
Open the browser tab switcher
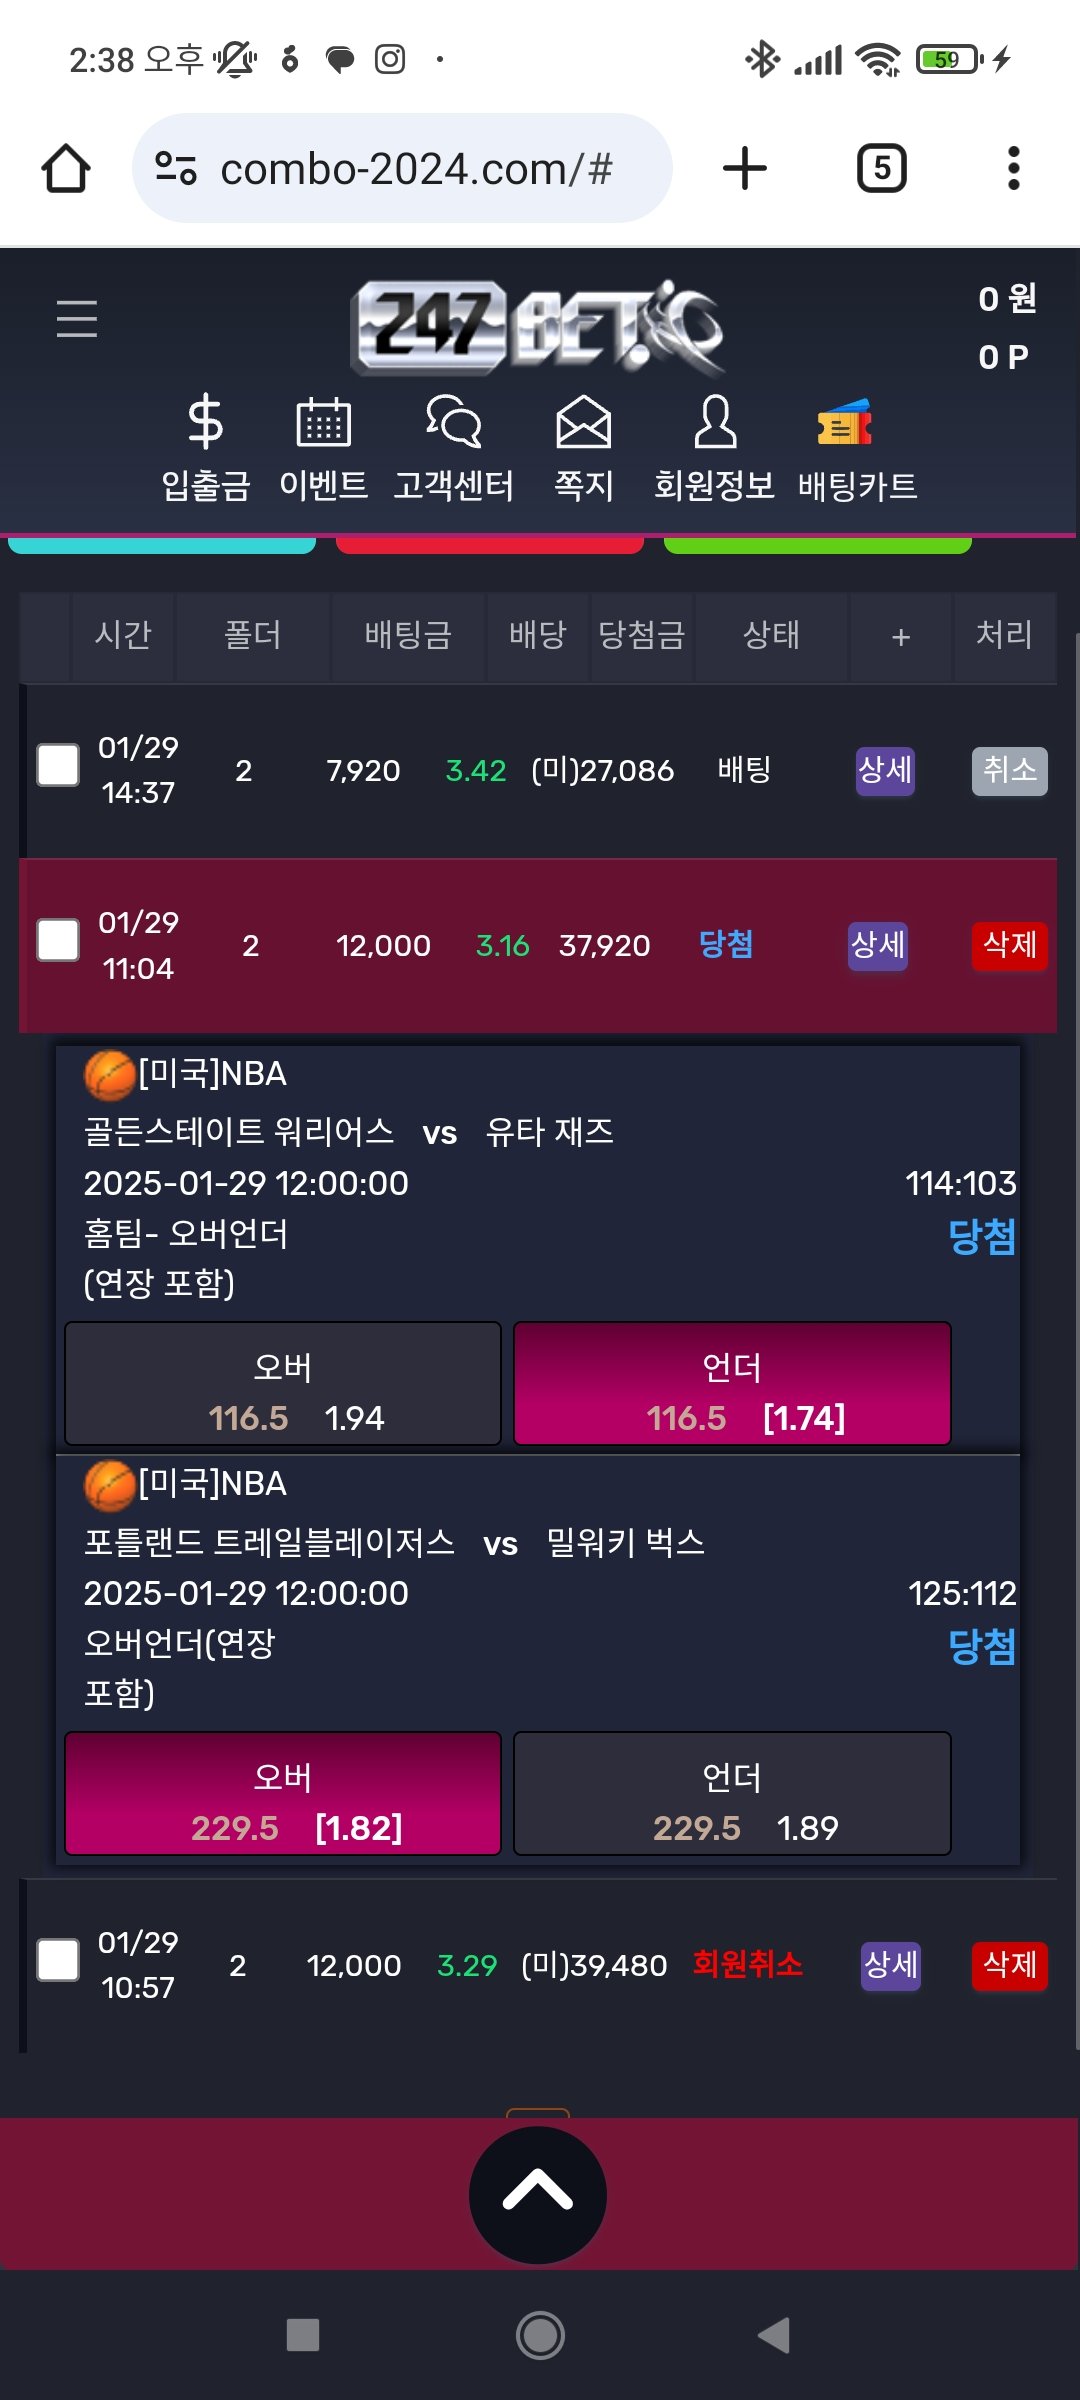pos(881,168)
